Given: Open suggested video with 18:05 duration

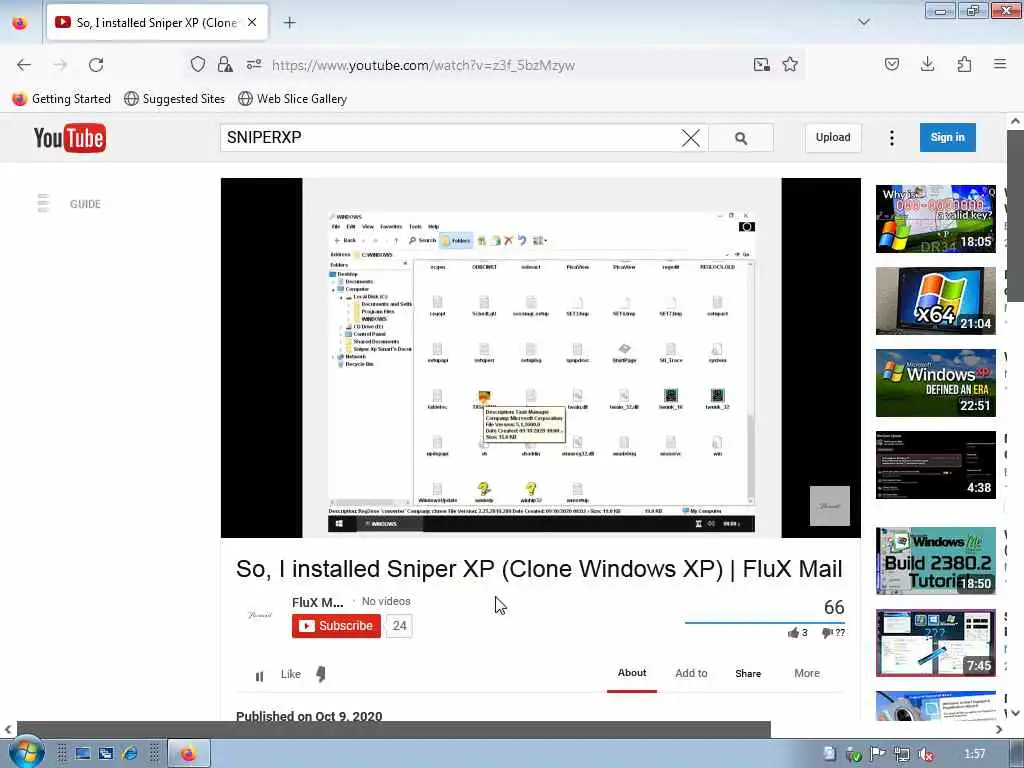Looking at the screenshot, I should [x=935, y=219].
